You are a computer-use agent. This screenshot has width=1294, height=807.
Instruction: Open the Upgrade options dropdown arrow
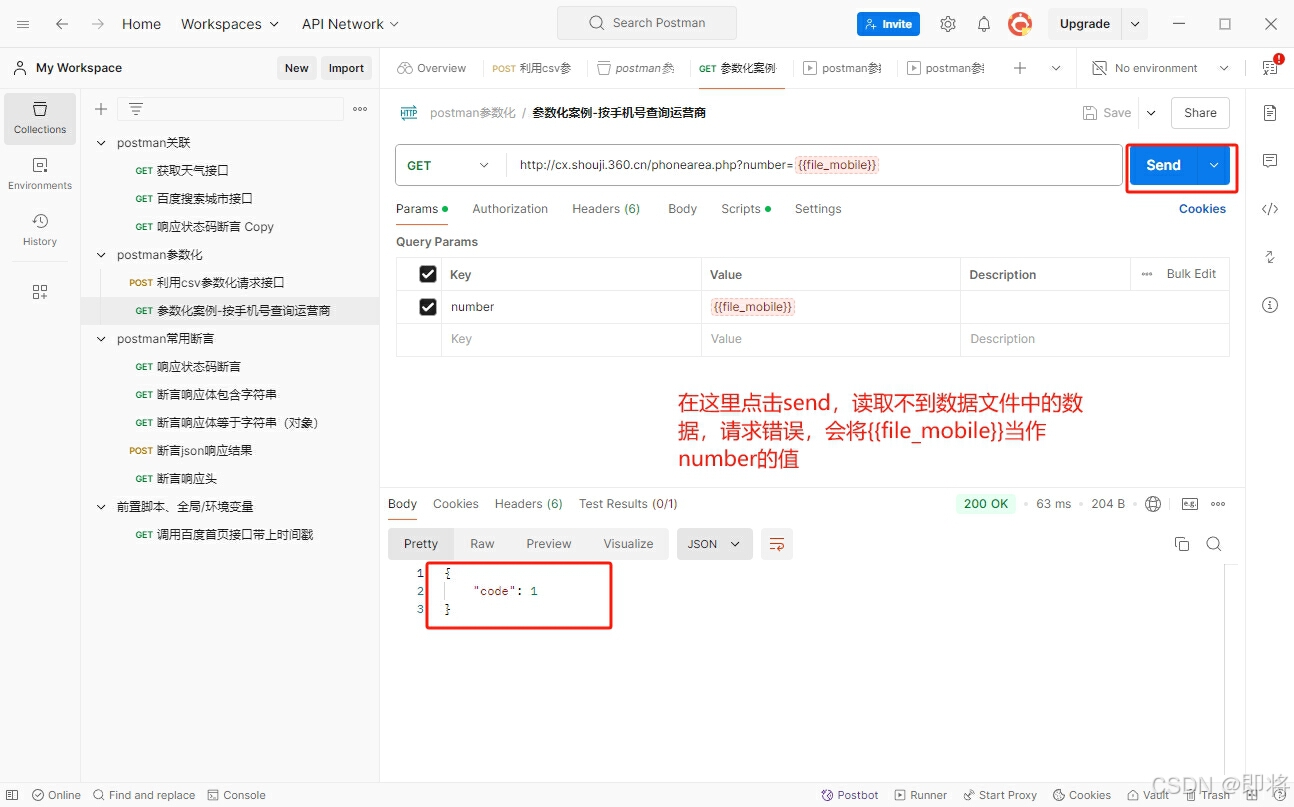[x=1135, y=24]
